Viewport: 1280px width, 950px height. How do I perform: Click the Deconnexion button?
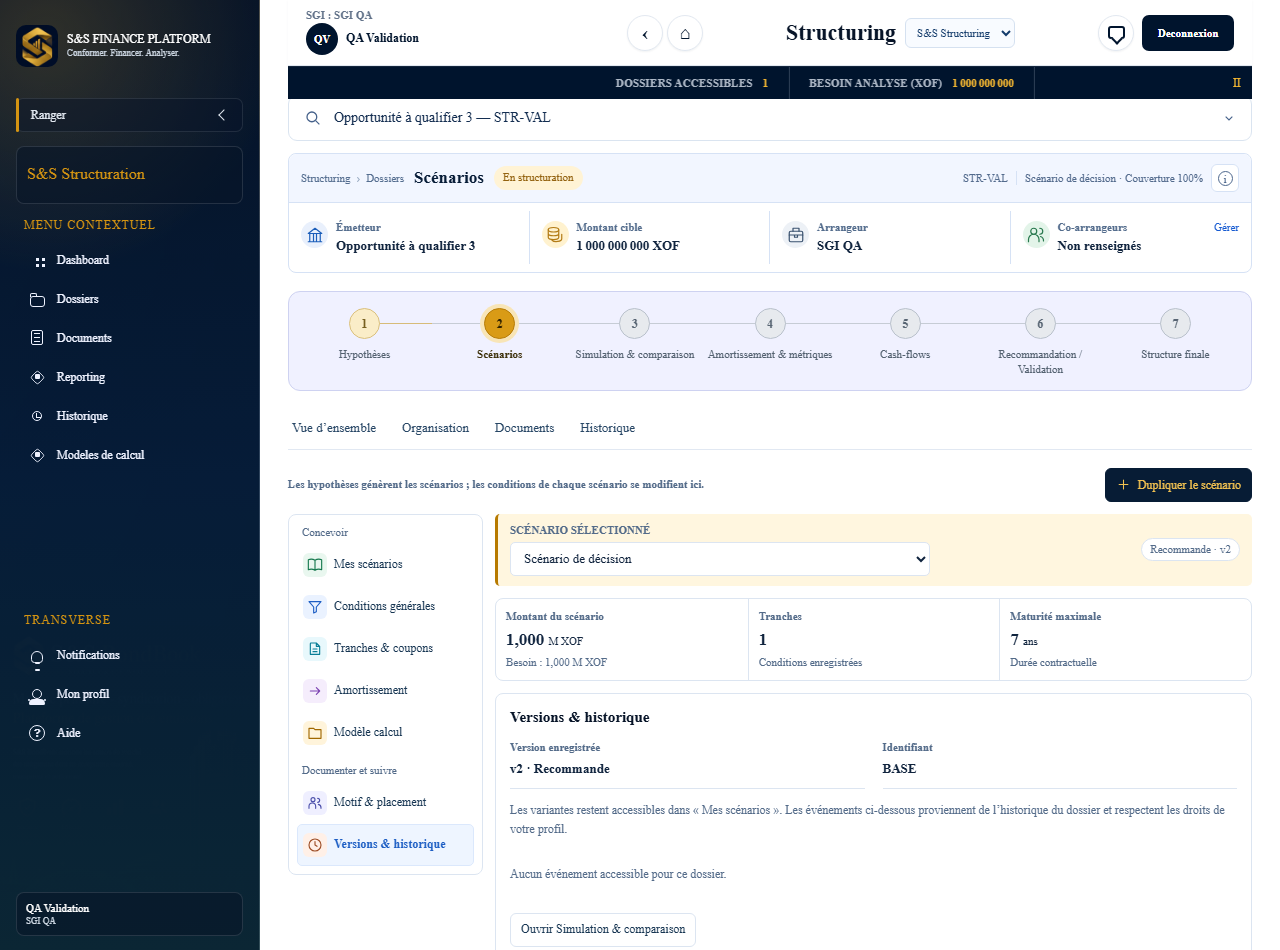coord(1188,33)
